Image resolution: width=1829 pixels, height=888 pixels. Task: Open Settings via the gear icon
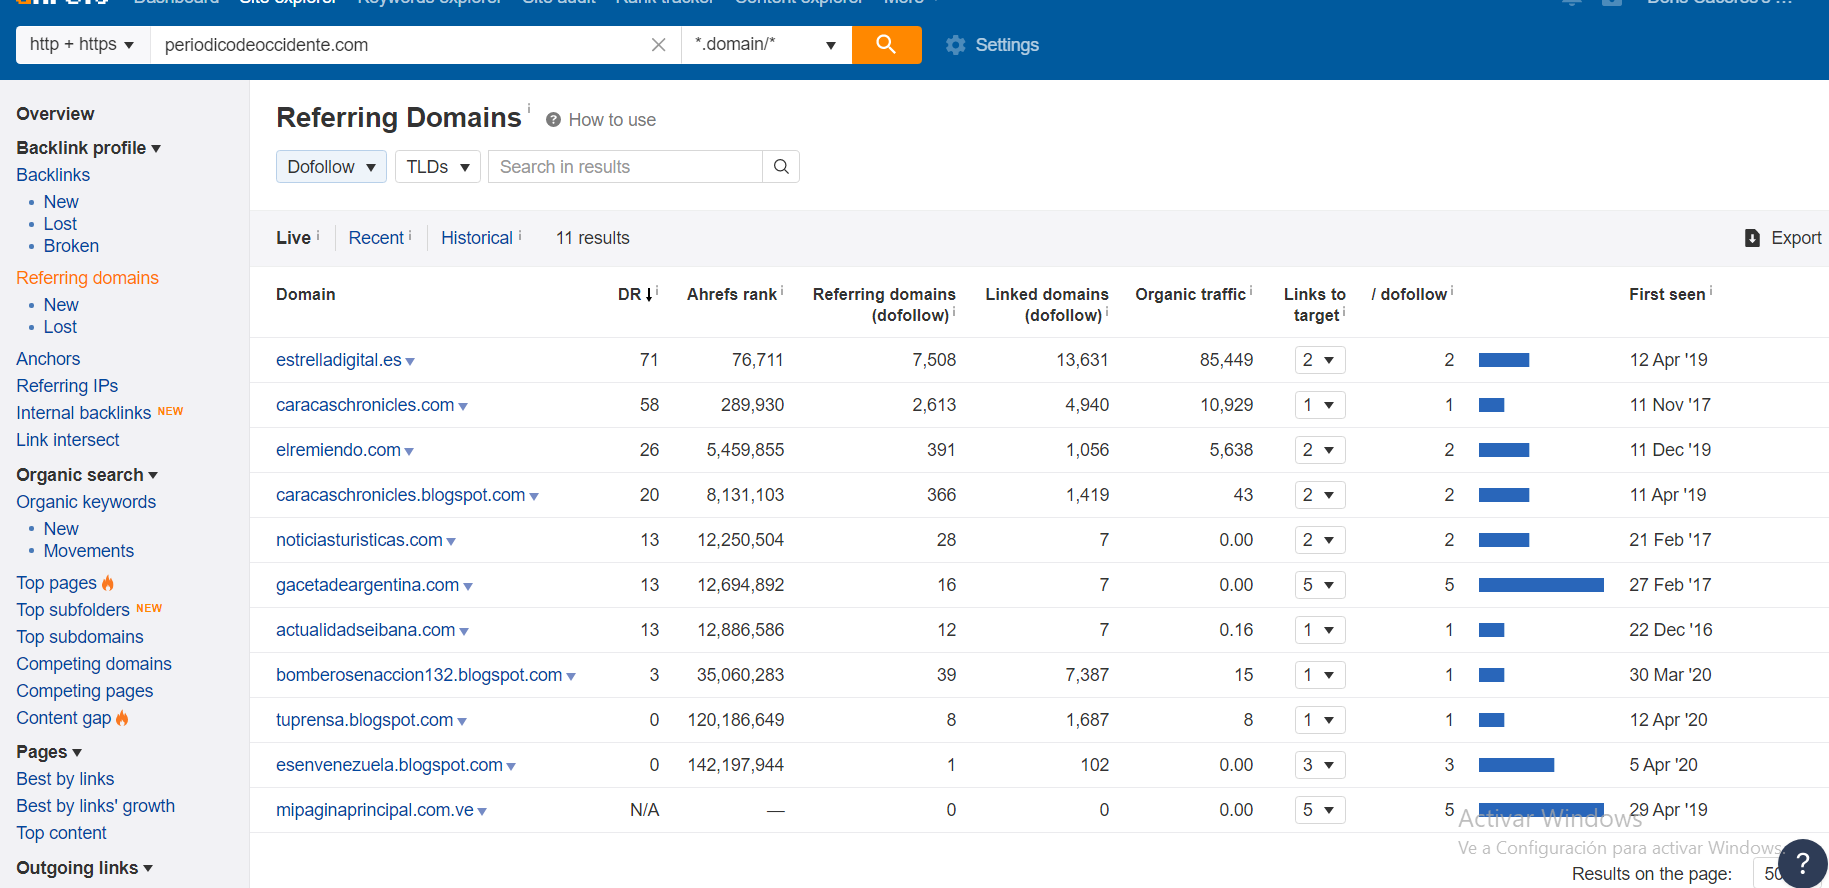pos(956,45)
